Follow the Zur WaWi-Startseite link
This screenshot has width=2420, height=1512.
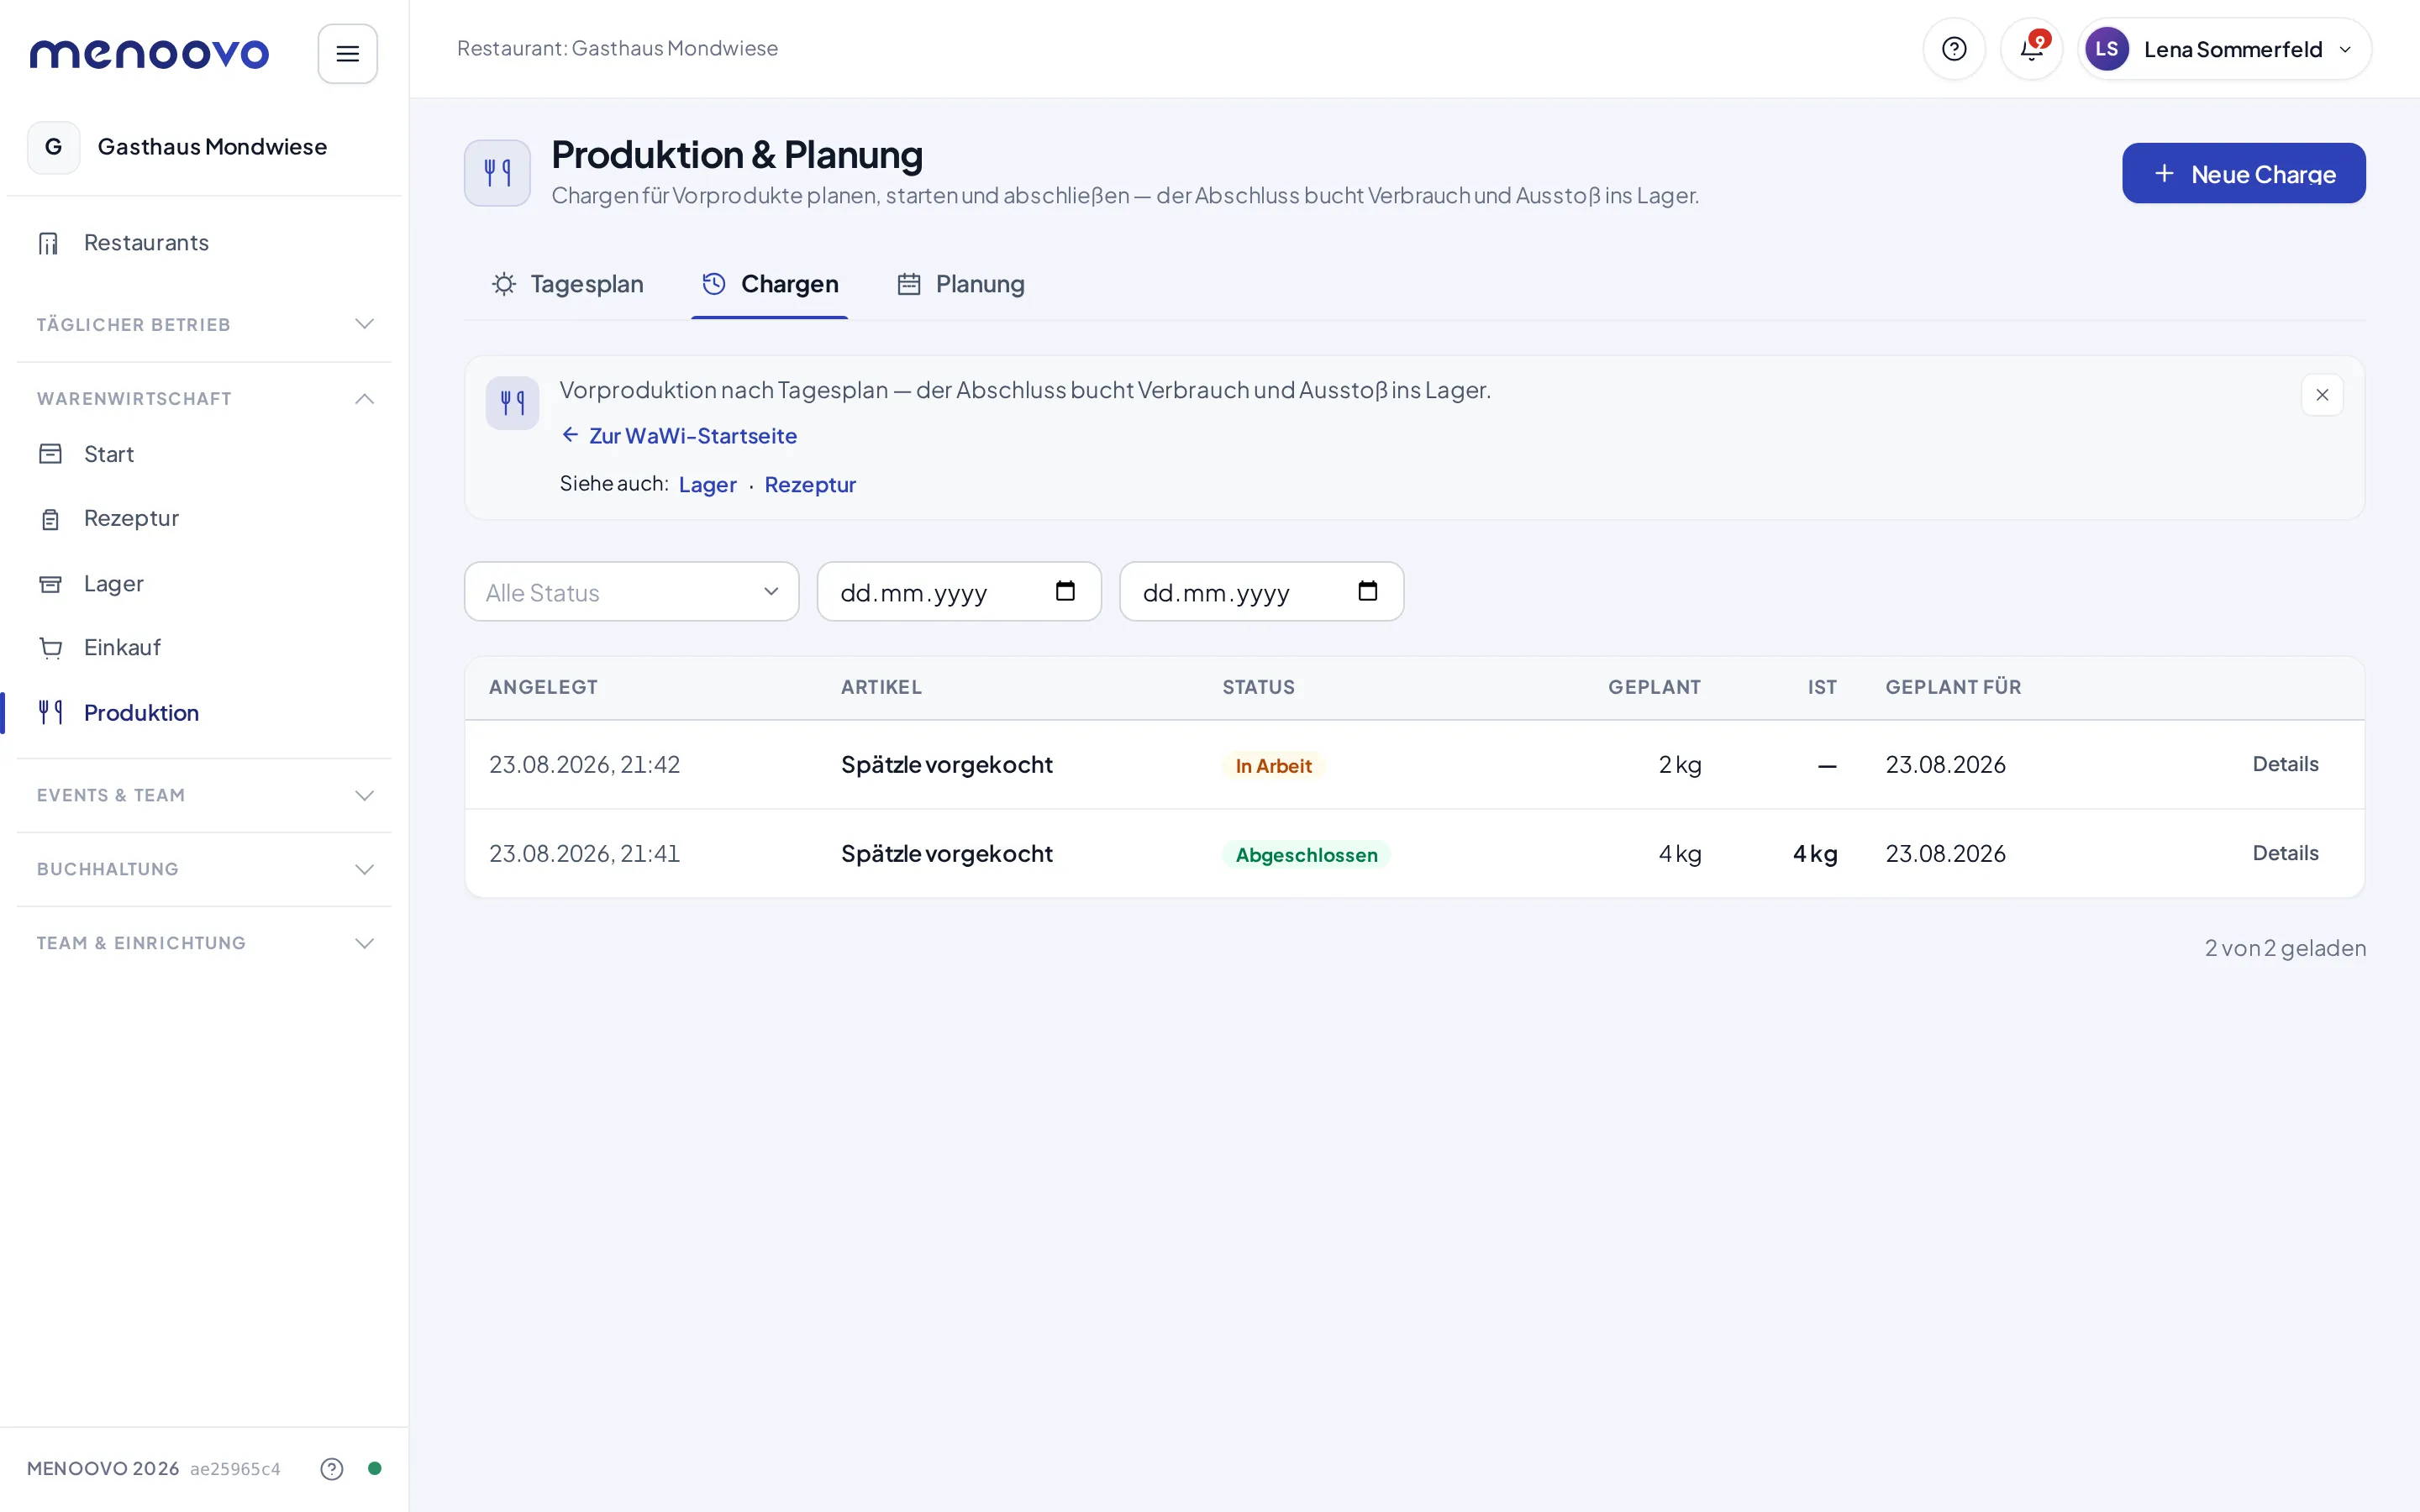tap(678, 436)
